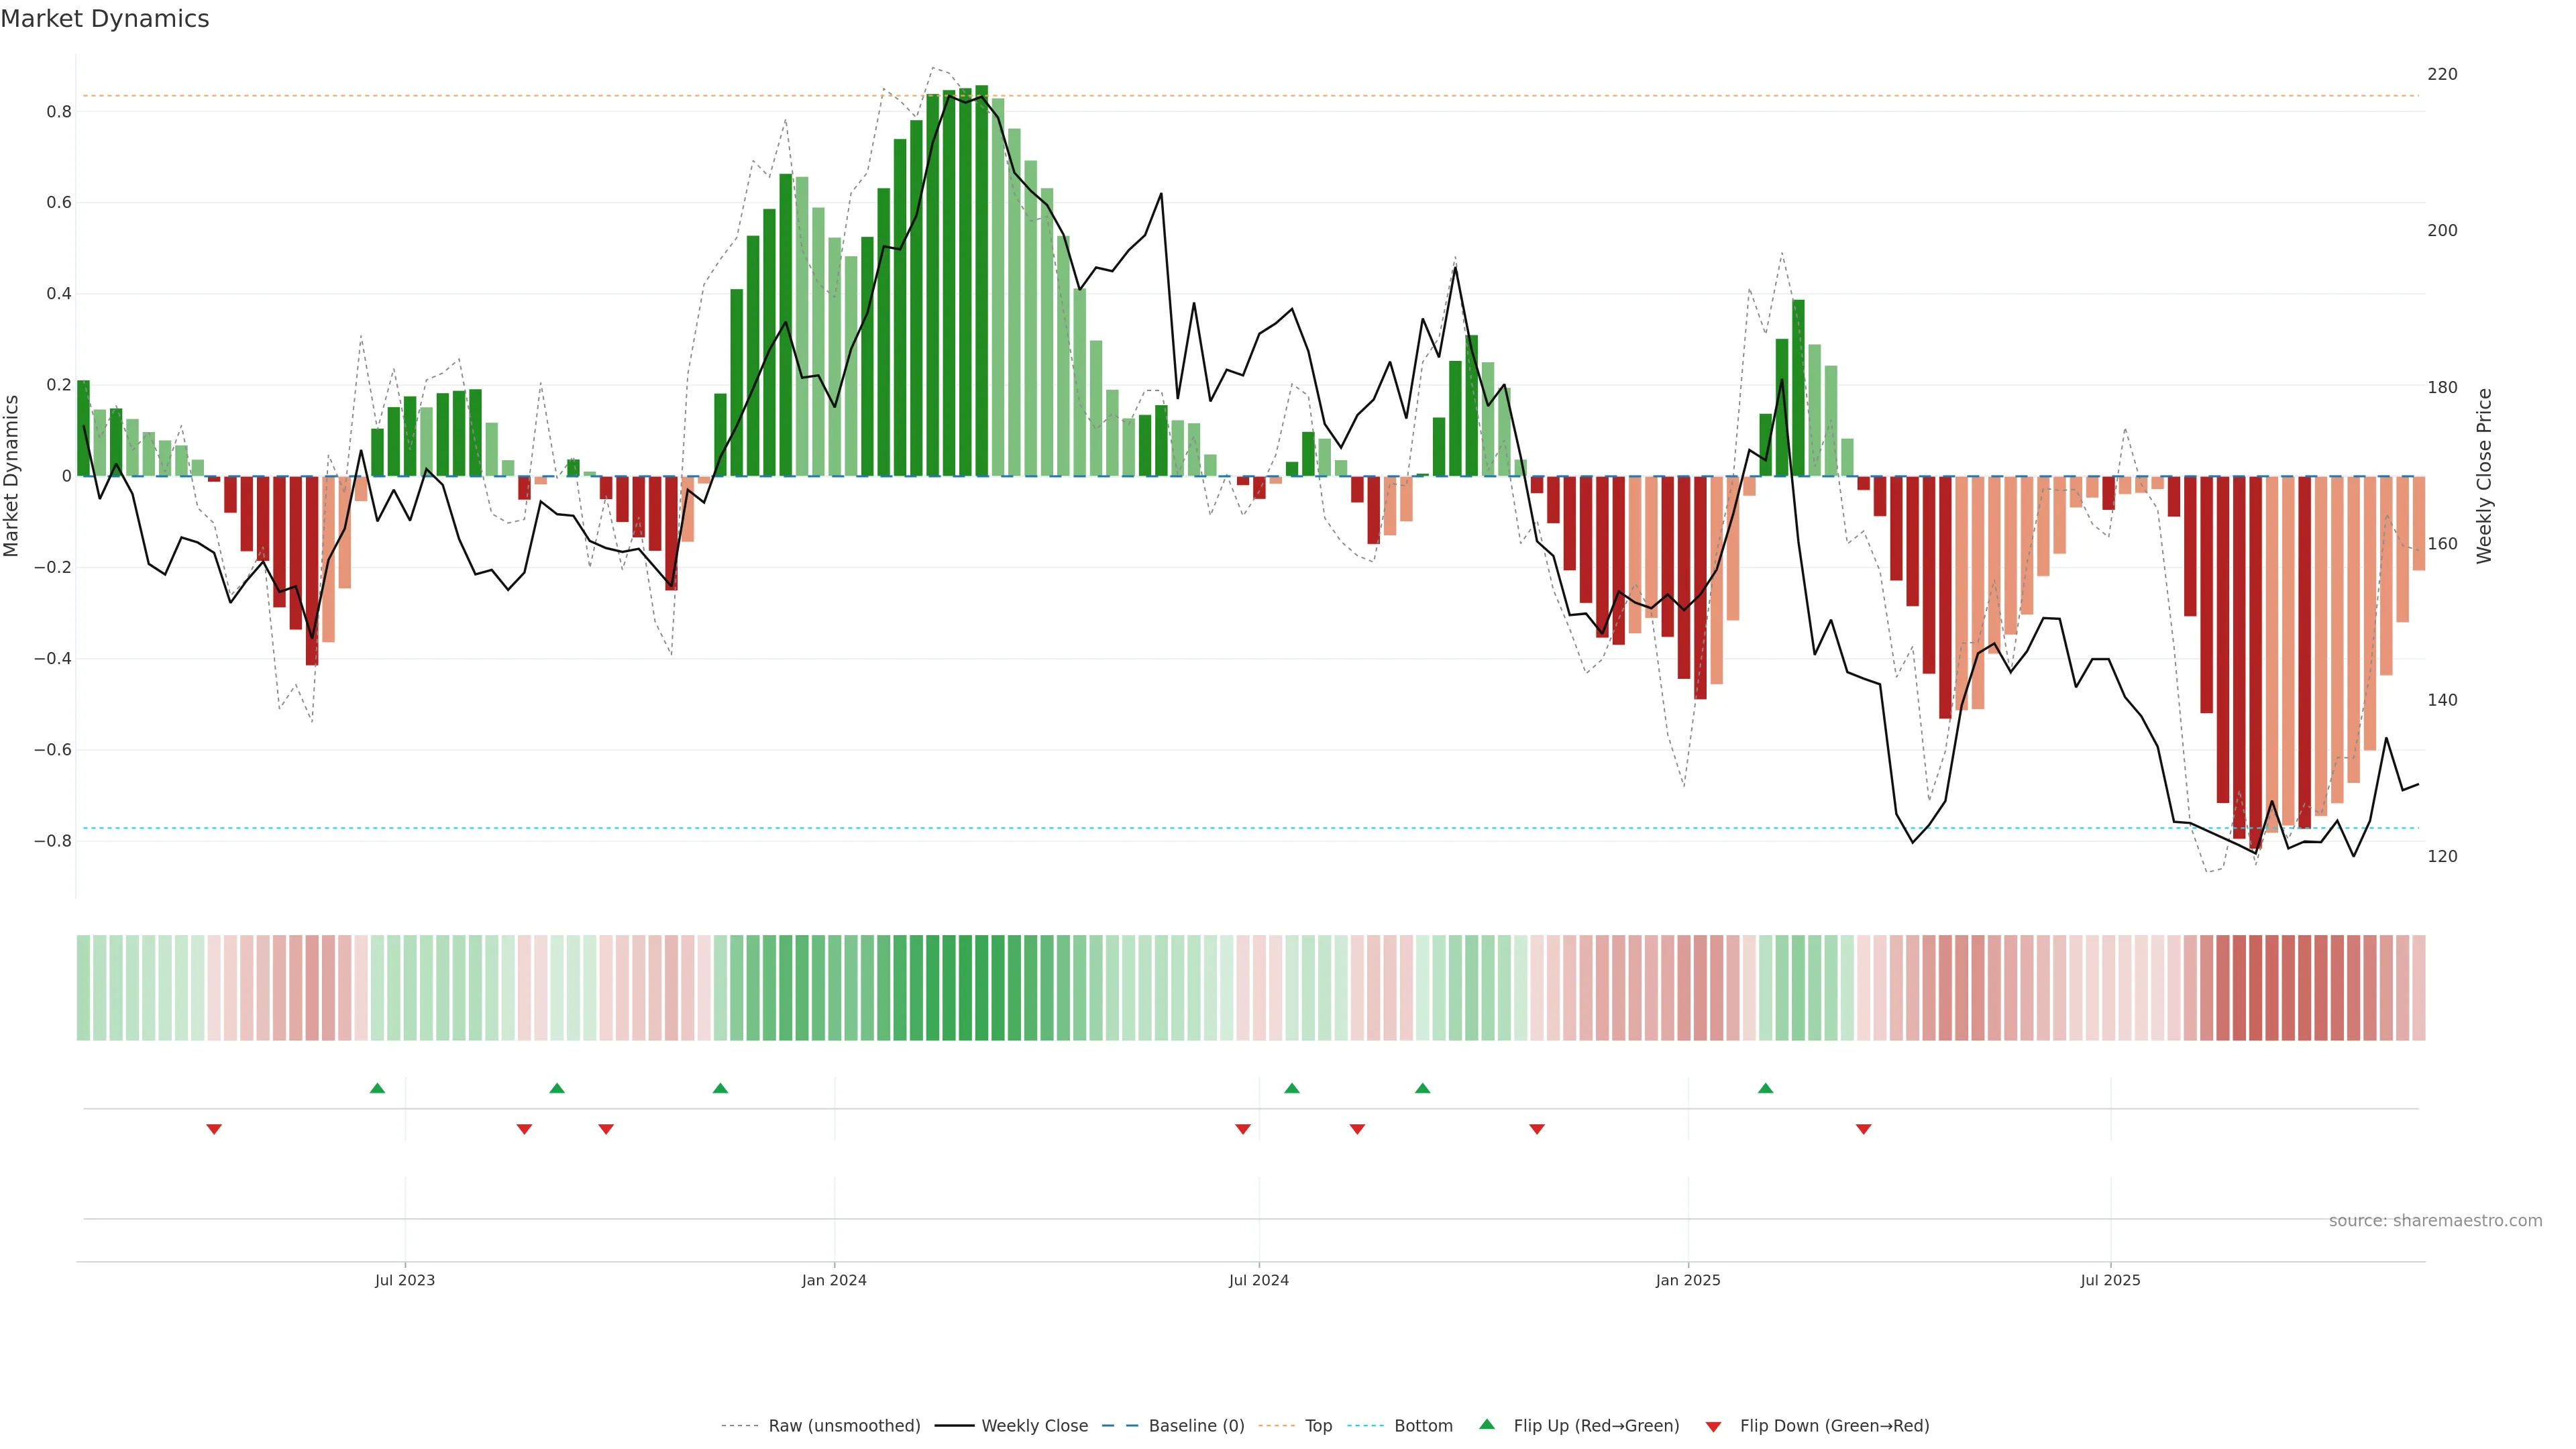Hide the Top threshold legend item
This screenshot has width=2576, height=1449.
click(1318, 1426)
